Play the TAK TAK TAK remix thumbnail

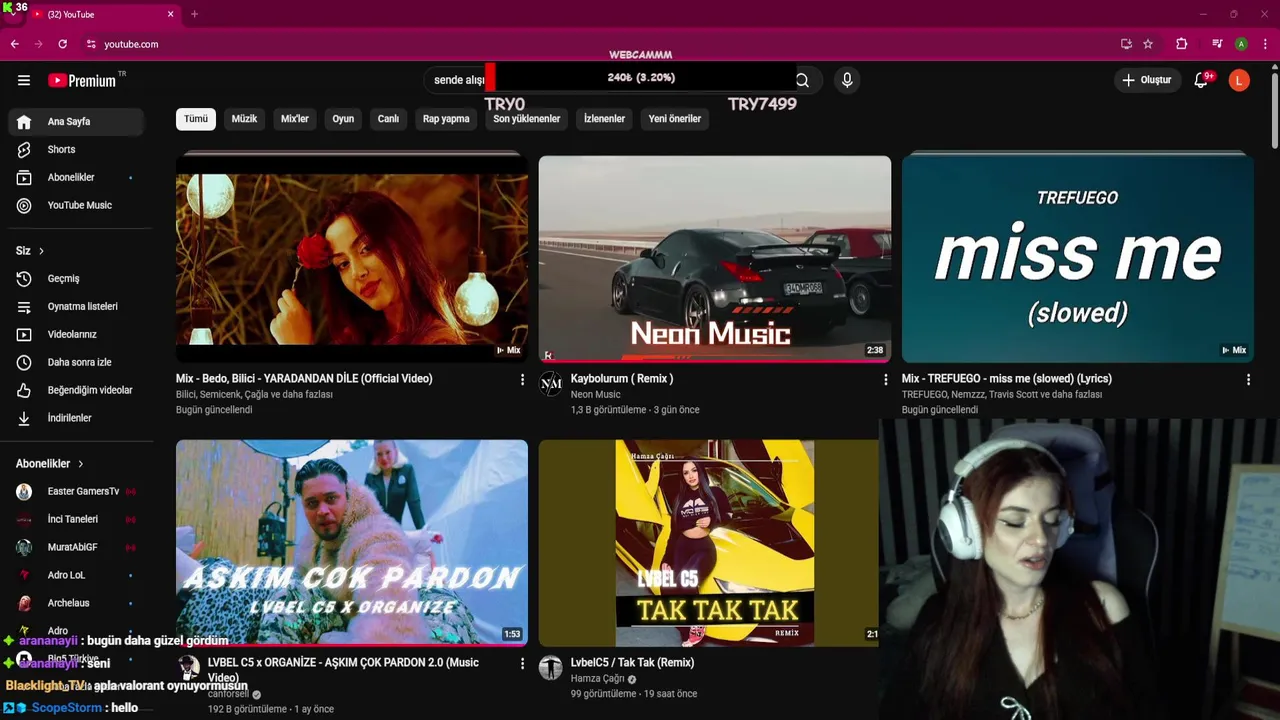709,543
